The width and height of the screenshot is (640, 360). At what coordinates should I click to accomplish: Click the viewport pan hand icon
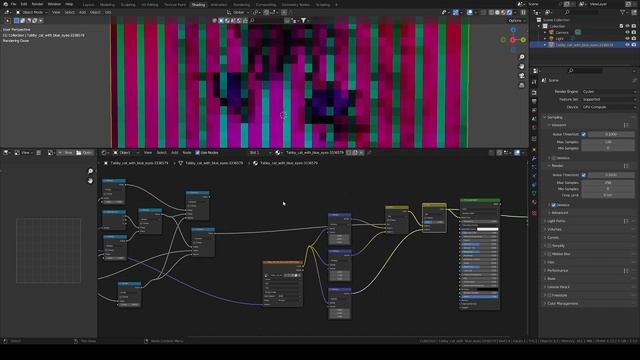coord(522,66)
